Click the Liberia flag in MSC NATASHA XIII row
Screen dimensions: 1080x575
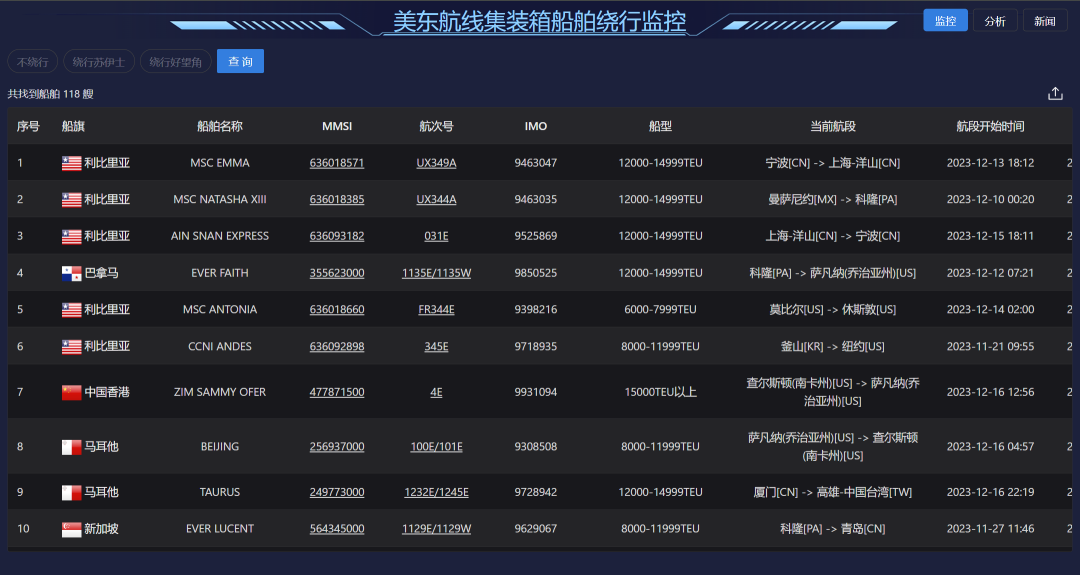72,200
